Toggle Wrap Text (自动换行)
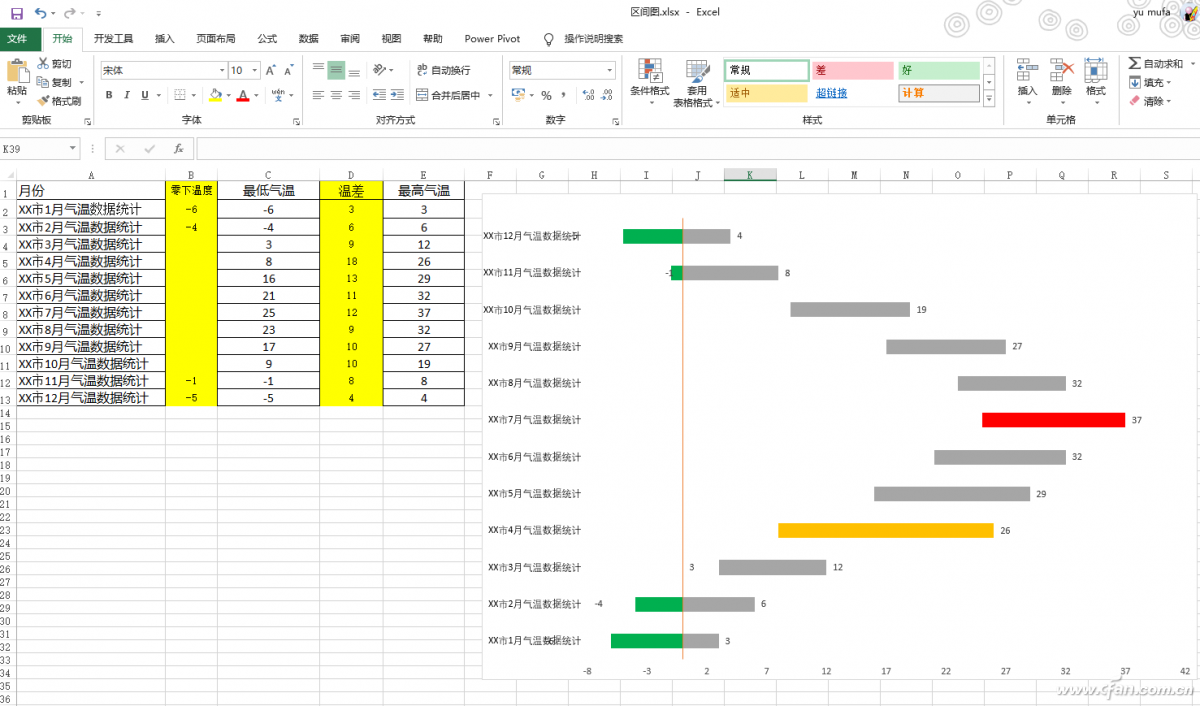This screenshot has width=1200, height=706. 442,70
